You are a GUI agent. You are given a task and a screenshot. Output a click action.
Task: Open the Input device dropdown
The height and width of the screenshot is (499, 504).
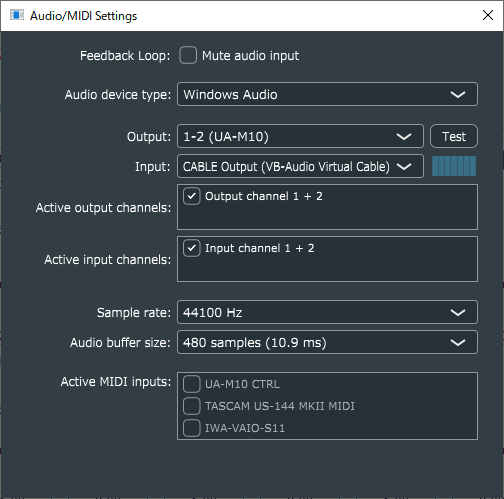pos(300,166)
